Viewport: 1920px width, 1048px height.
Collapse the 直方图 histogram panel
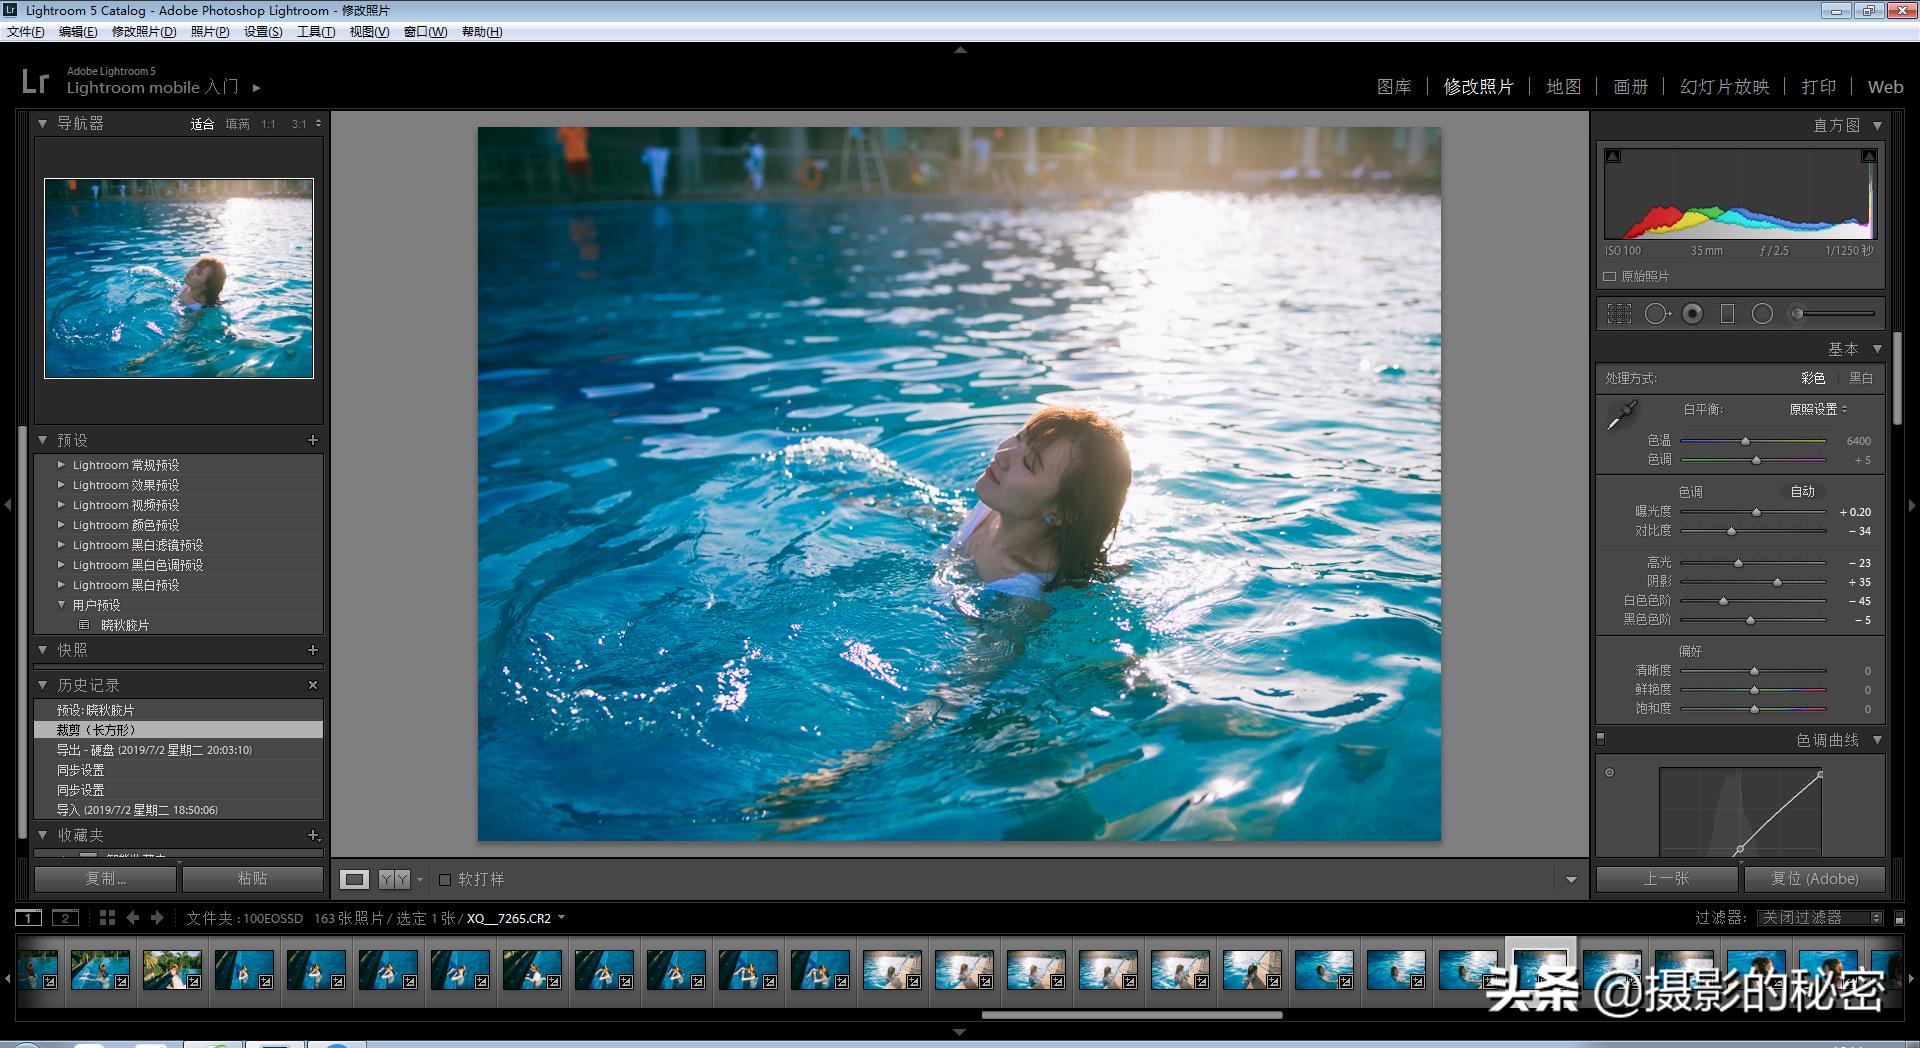click(x=1877, y=126)
